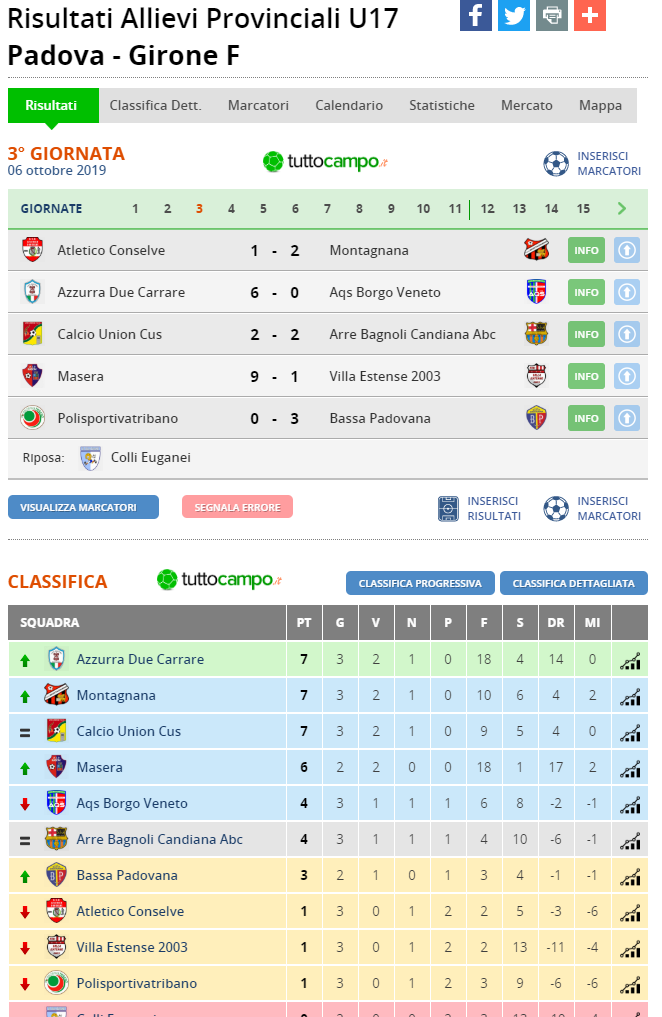Open the orange plus share icon
662x1017 pixels.
coord(590,15)
